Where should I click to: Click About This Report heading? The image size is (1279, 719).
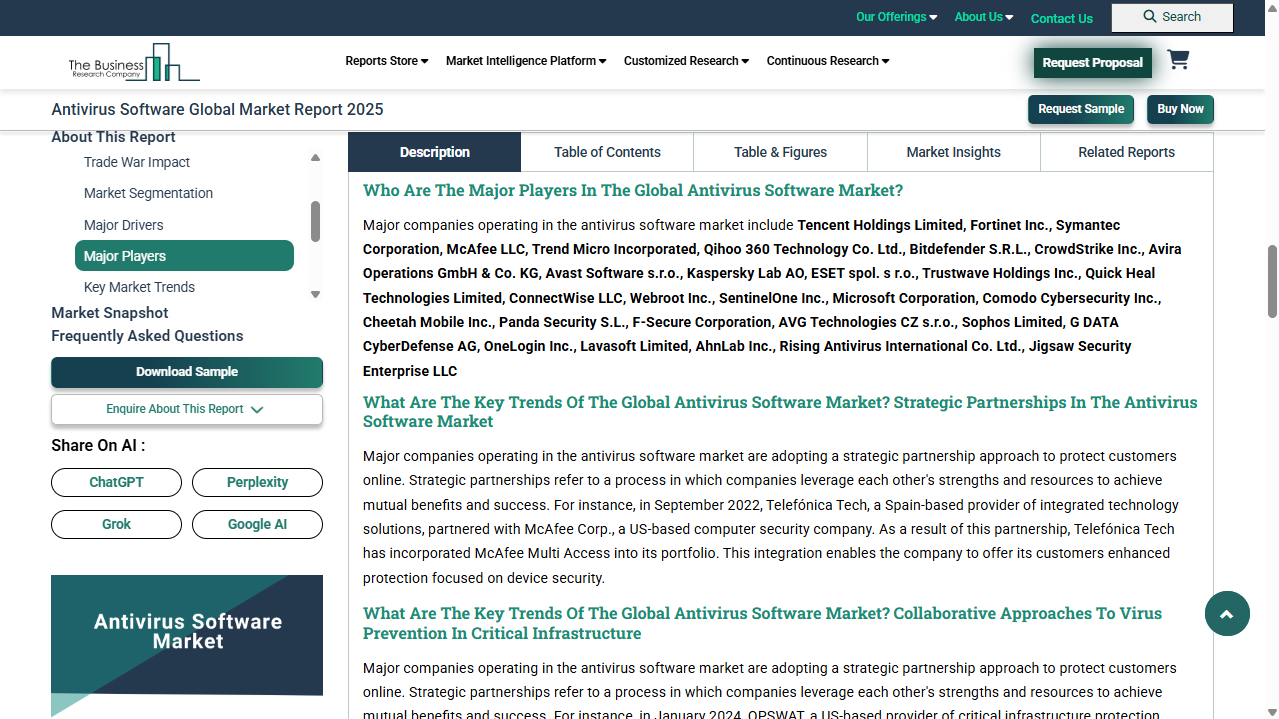pos(113,137)
